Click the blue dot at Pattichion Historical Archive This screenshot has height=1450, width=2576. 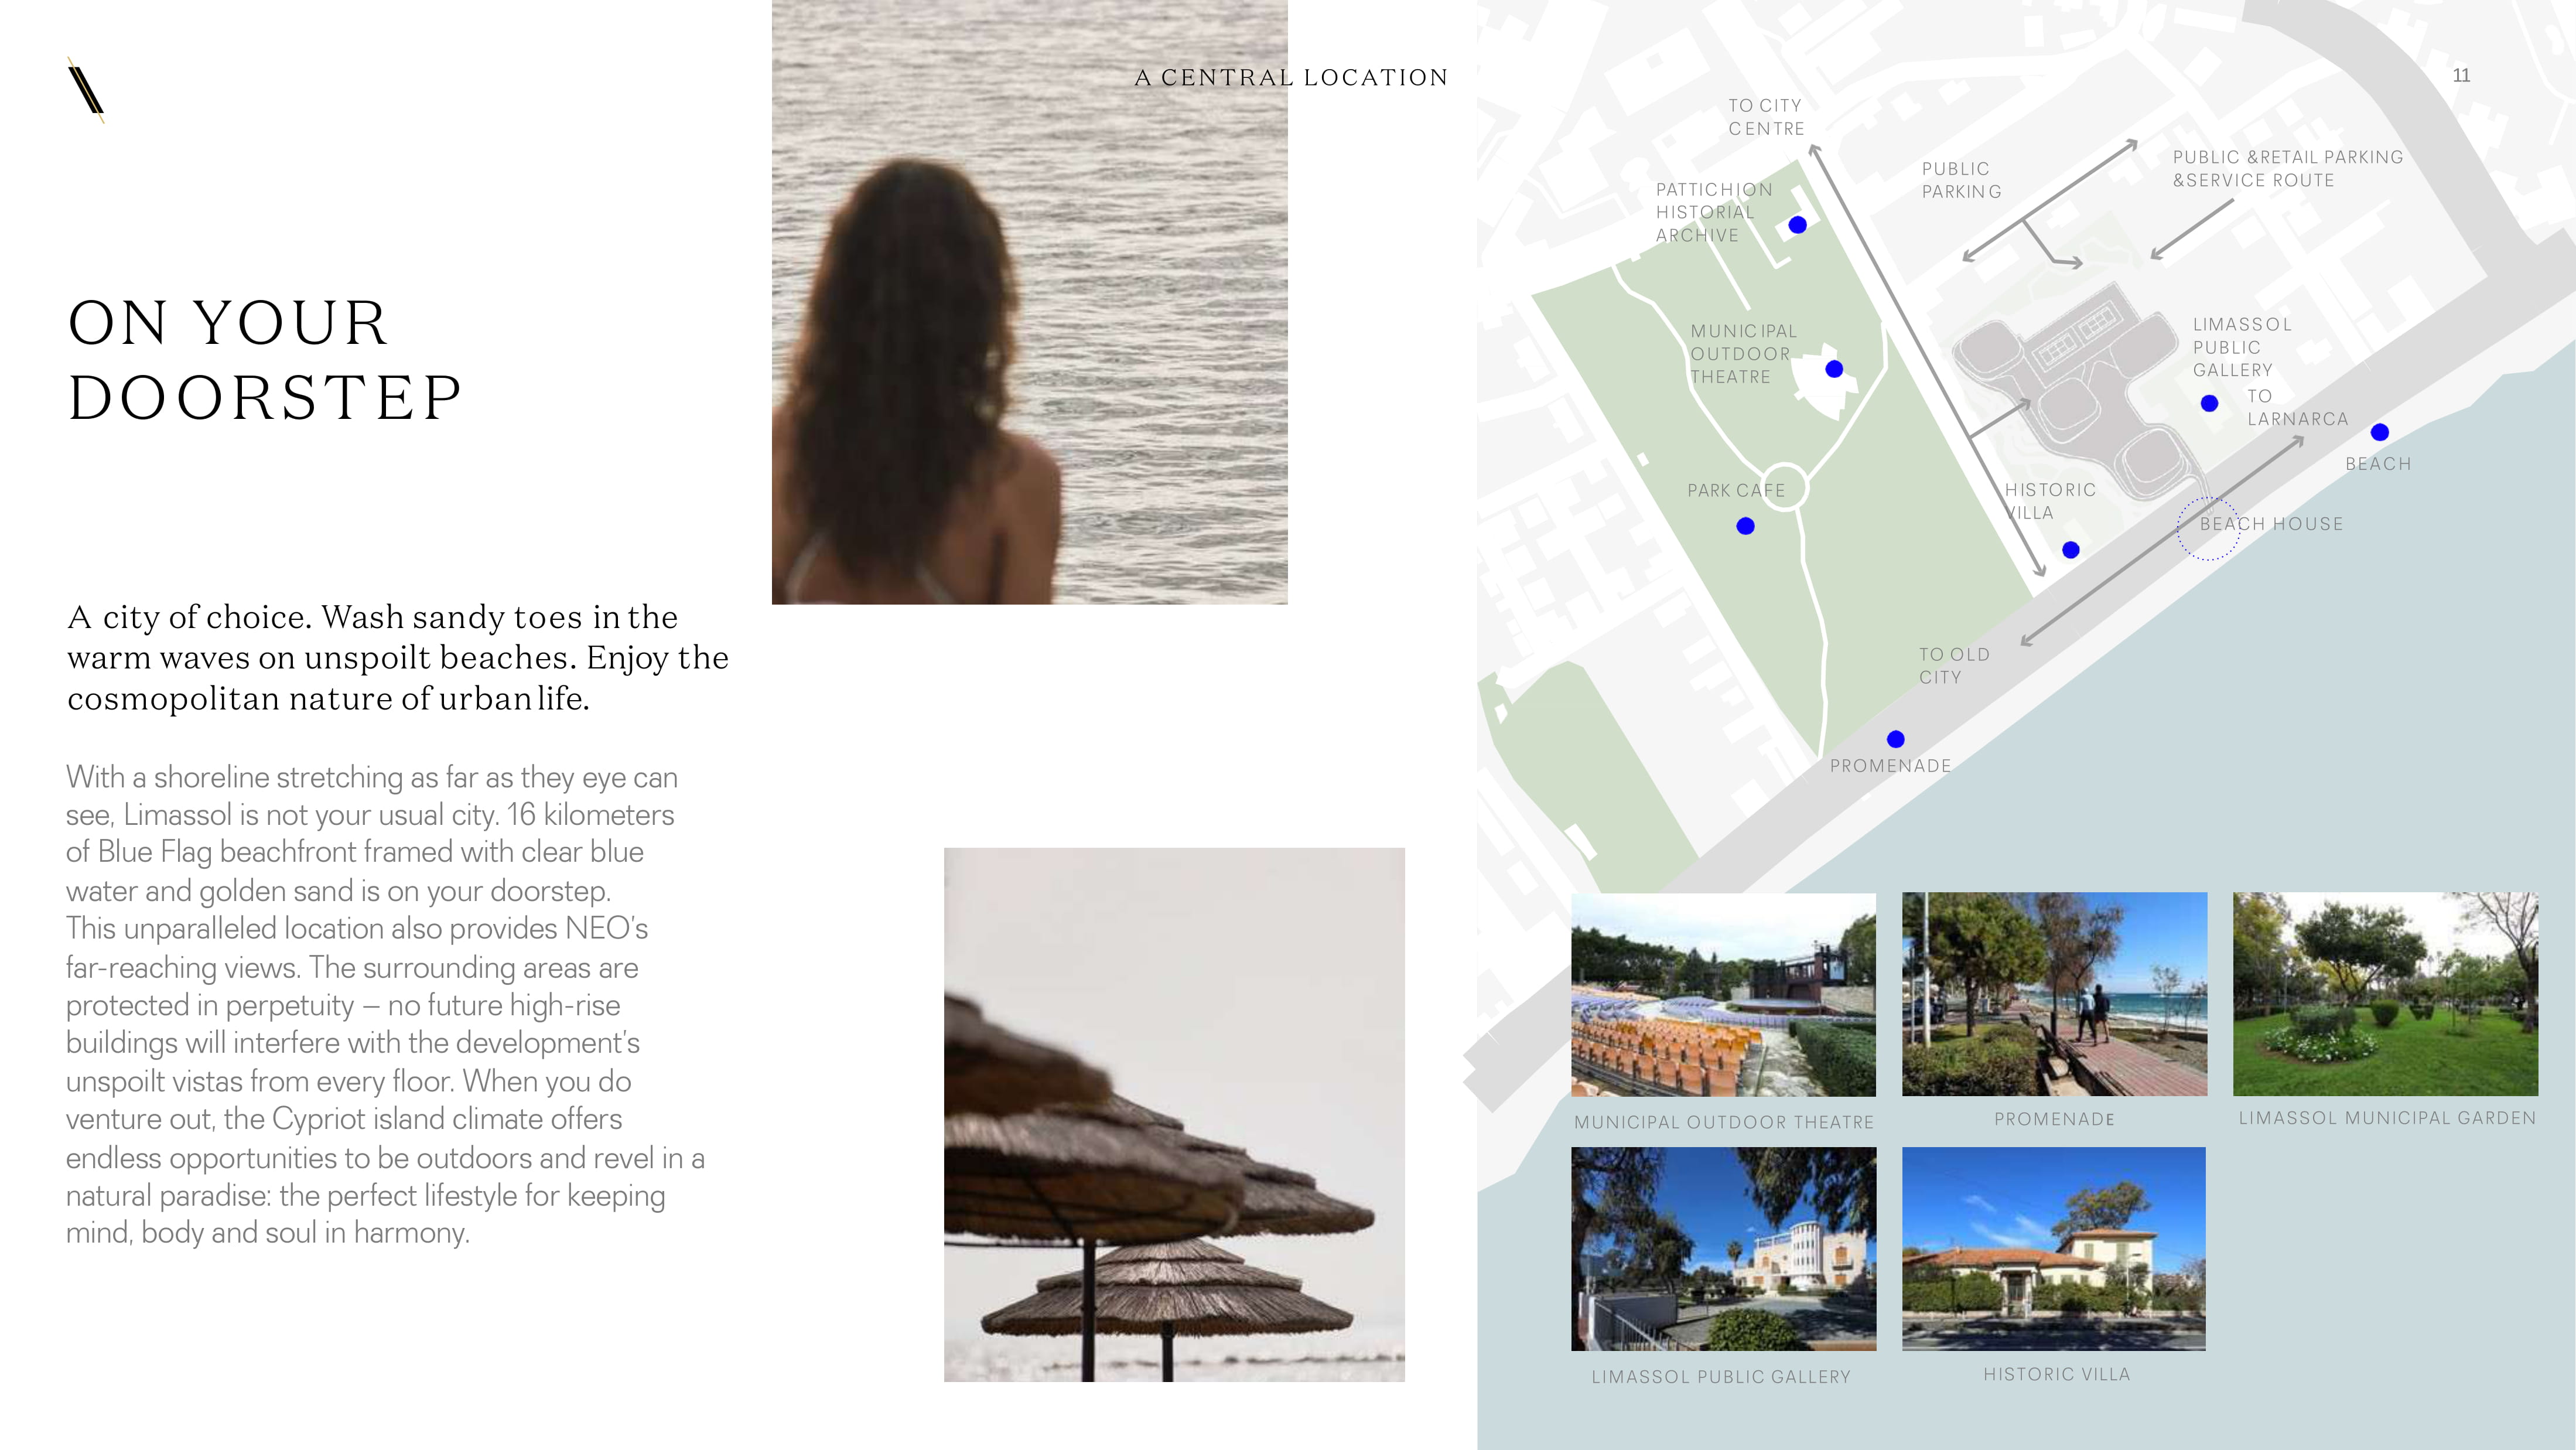[x=1797, y=225]
